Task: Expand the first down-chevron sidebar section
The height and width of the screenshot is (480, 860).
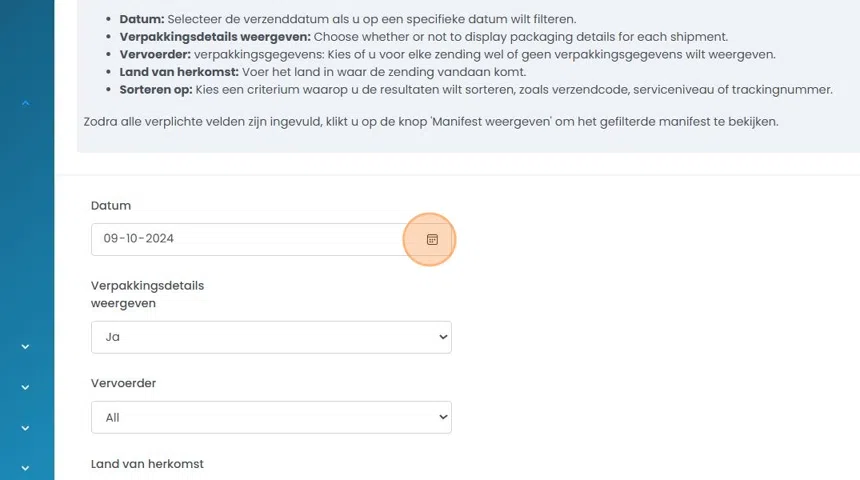Action: click(26, 347)
